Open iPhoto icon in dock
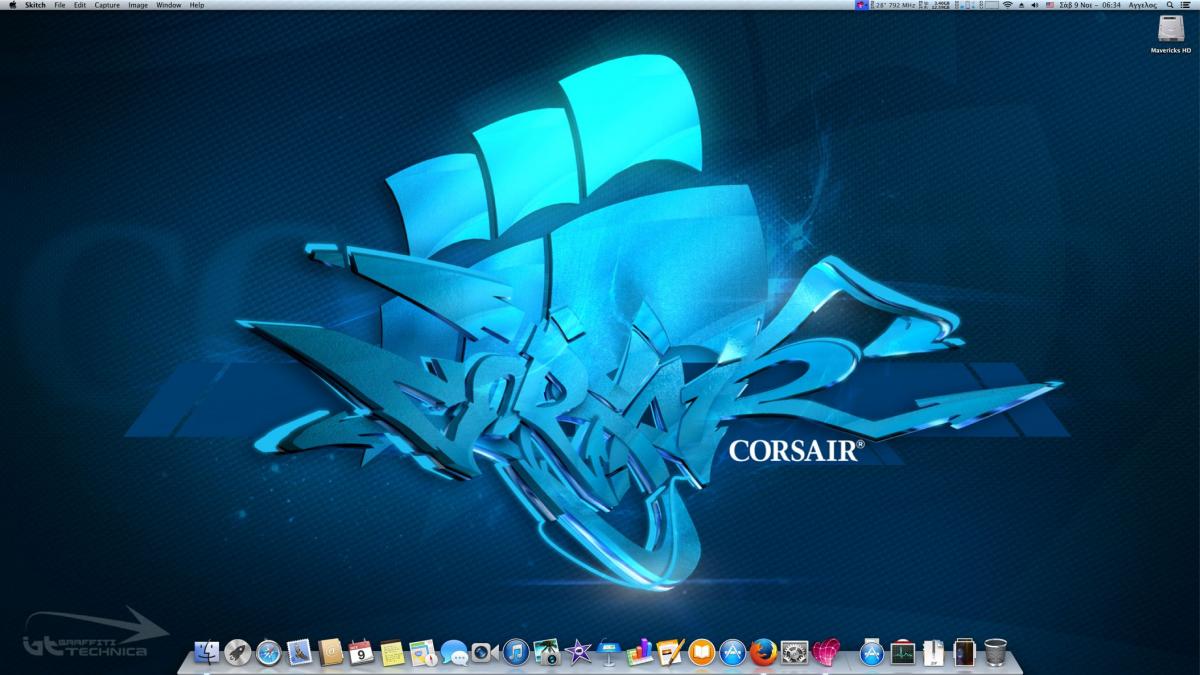The image size is (1200, 675). click(546, 653)
